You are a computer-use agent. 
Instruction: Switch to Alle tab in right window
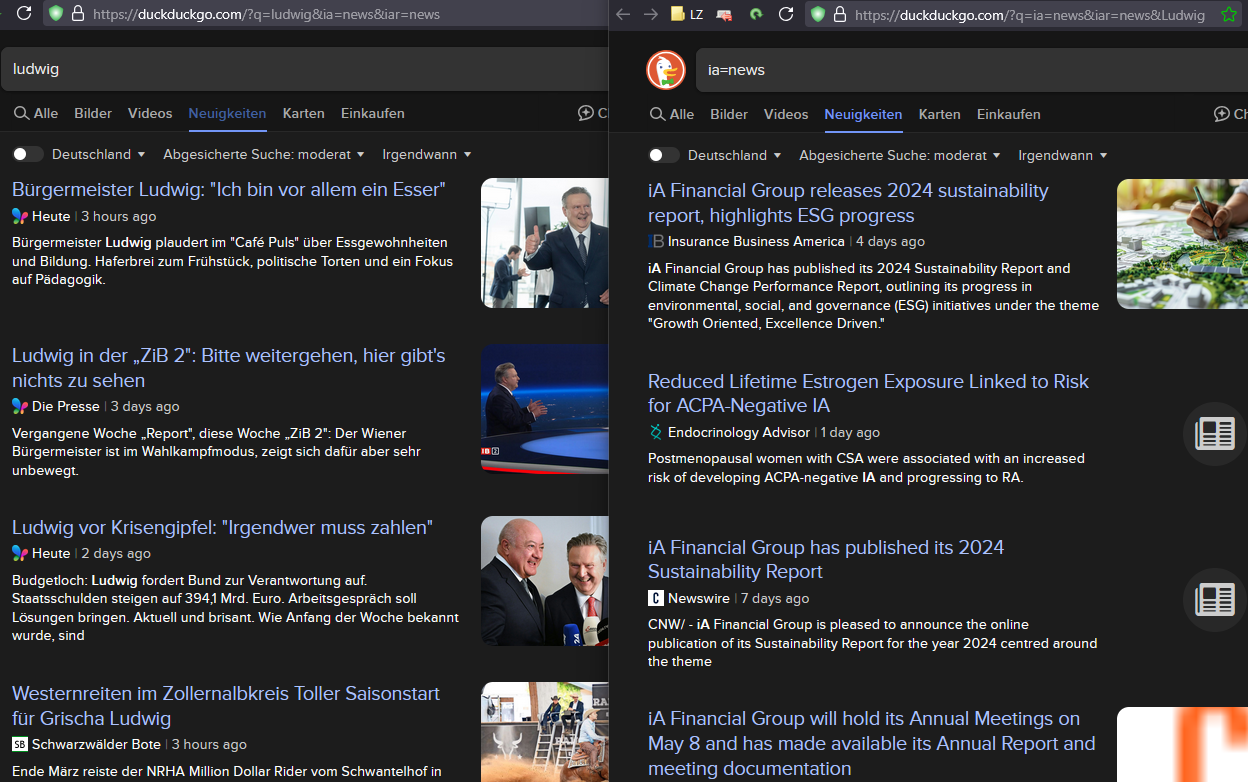pyautogui.click(x=672, y=114)
